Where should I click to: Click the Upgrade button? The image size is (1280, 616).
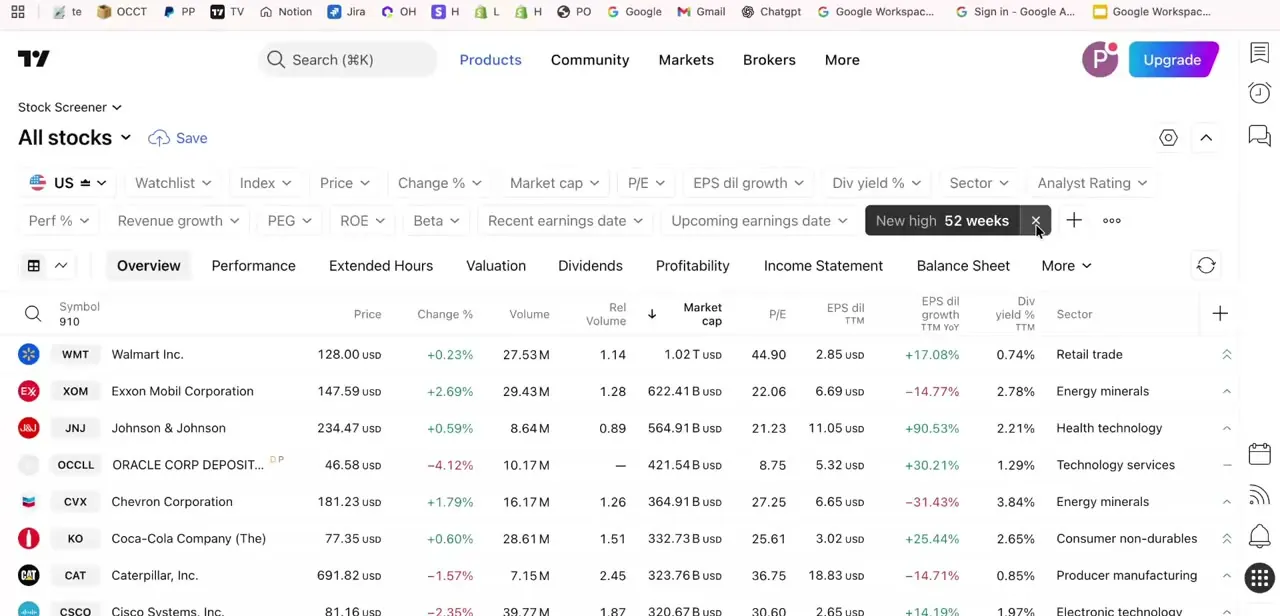point(1173,60)
